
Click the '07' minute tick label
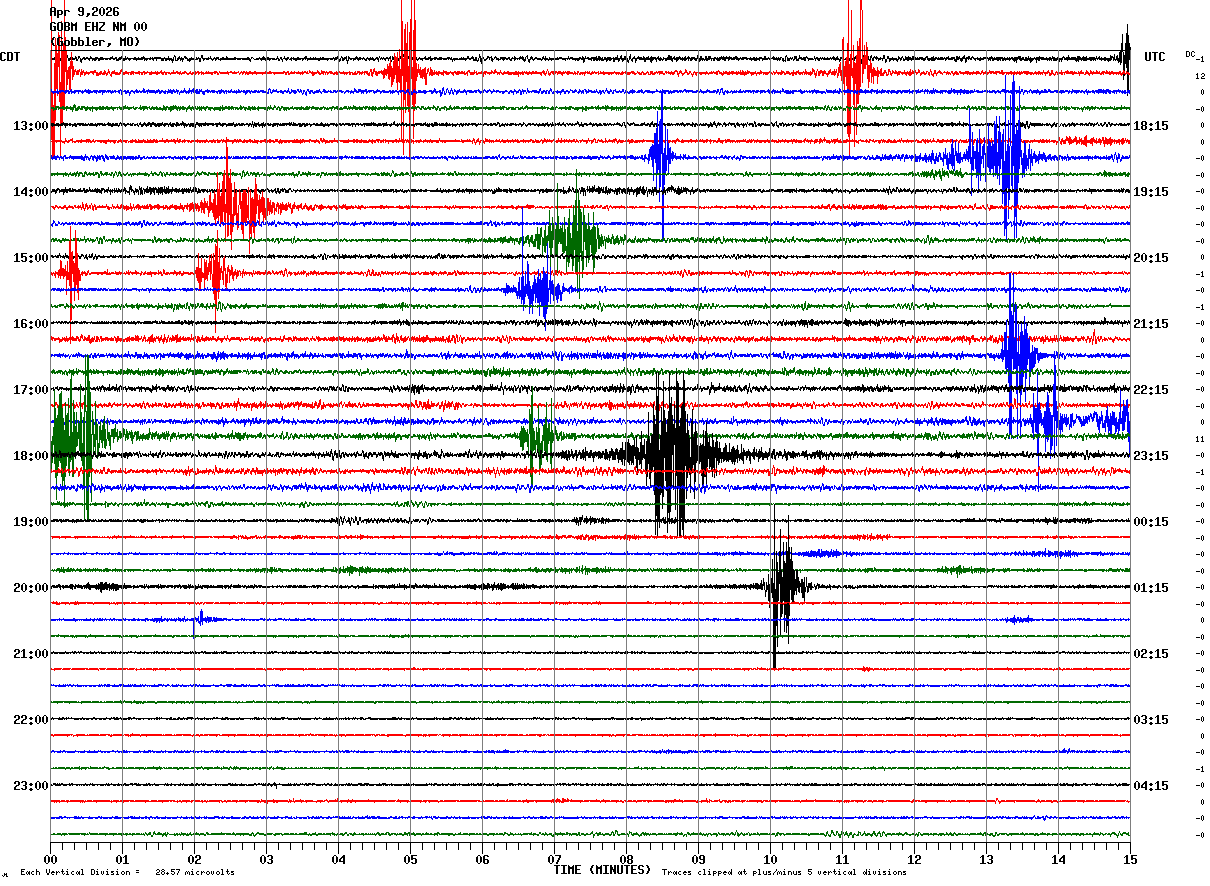(x=554, y=859)
